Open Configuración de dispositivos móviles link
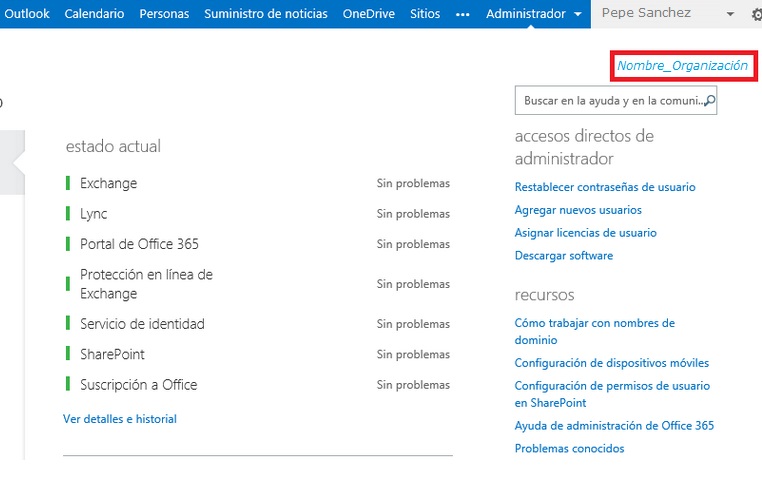 pyautogui.click(x=611, y=363)
